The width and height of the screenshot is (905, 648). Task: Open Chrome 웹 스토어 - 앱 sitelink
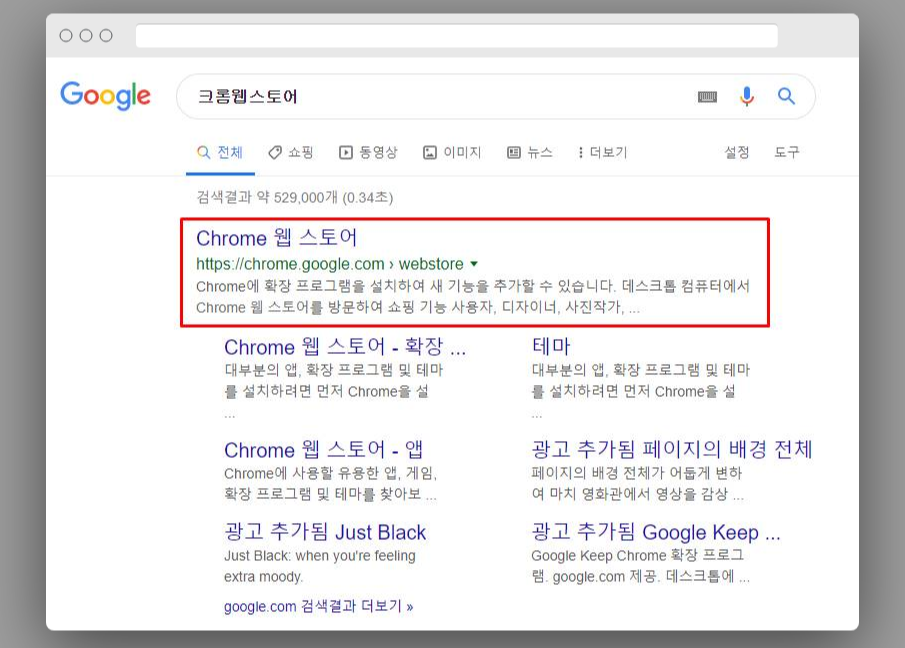(x=323, y=450)
